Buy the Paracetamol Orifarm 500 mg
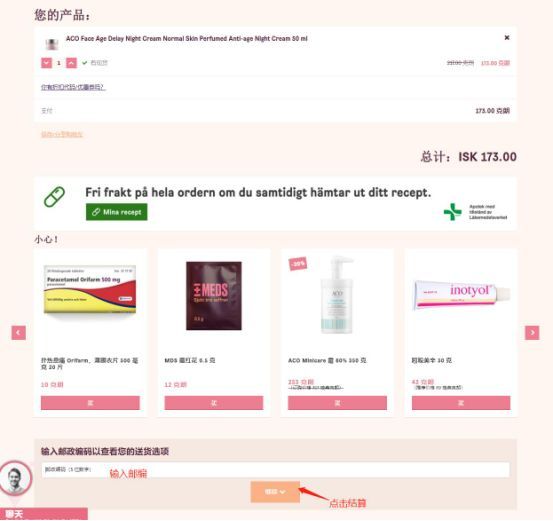 tap(90, 403)
